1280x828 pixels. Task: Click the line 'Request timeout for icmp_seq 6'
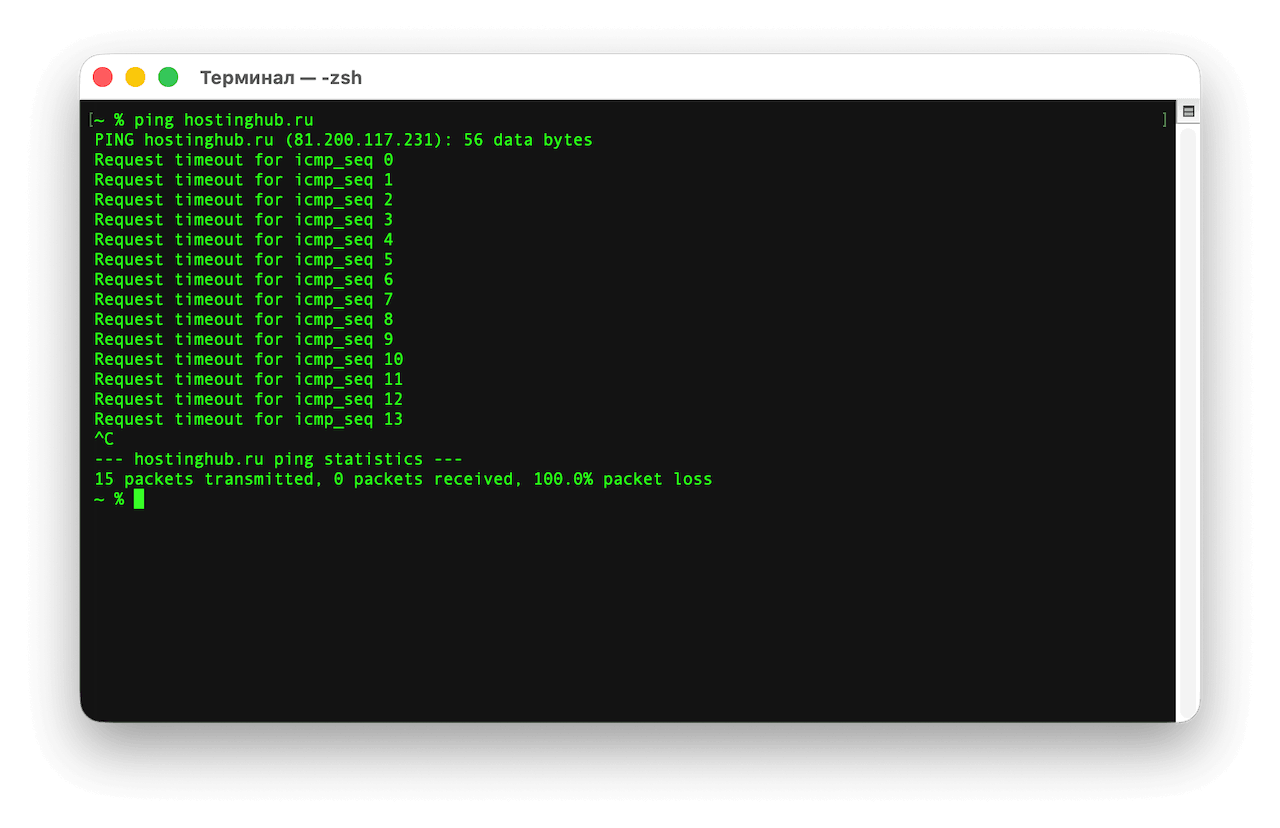[x=243, y=280]
